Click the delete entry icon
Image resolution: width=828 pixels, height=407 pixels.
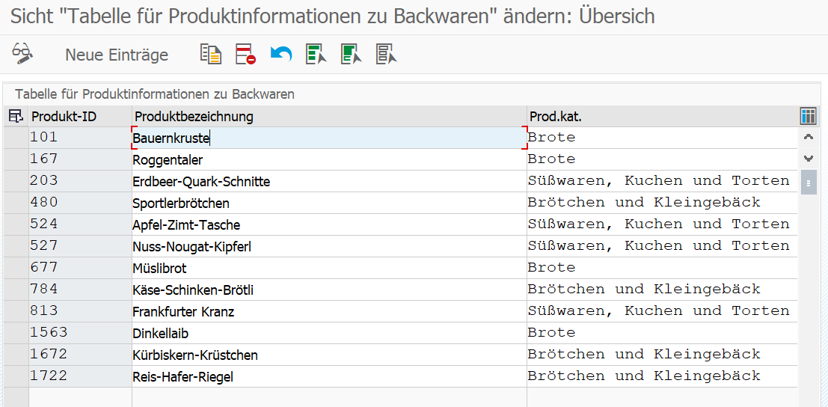point(246,54)
